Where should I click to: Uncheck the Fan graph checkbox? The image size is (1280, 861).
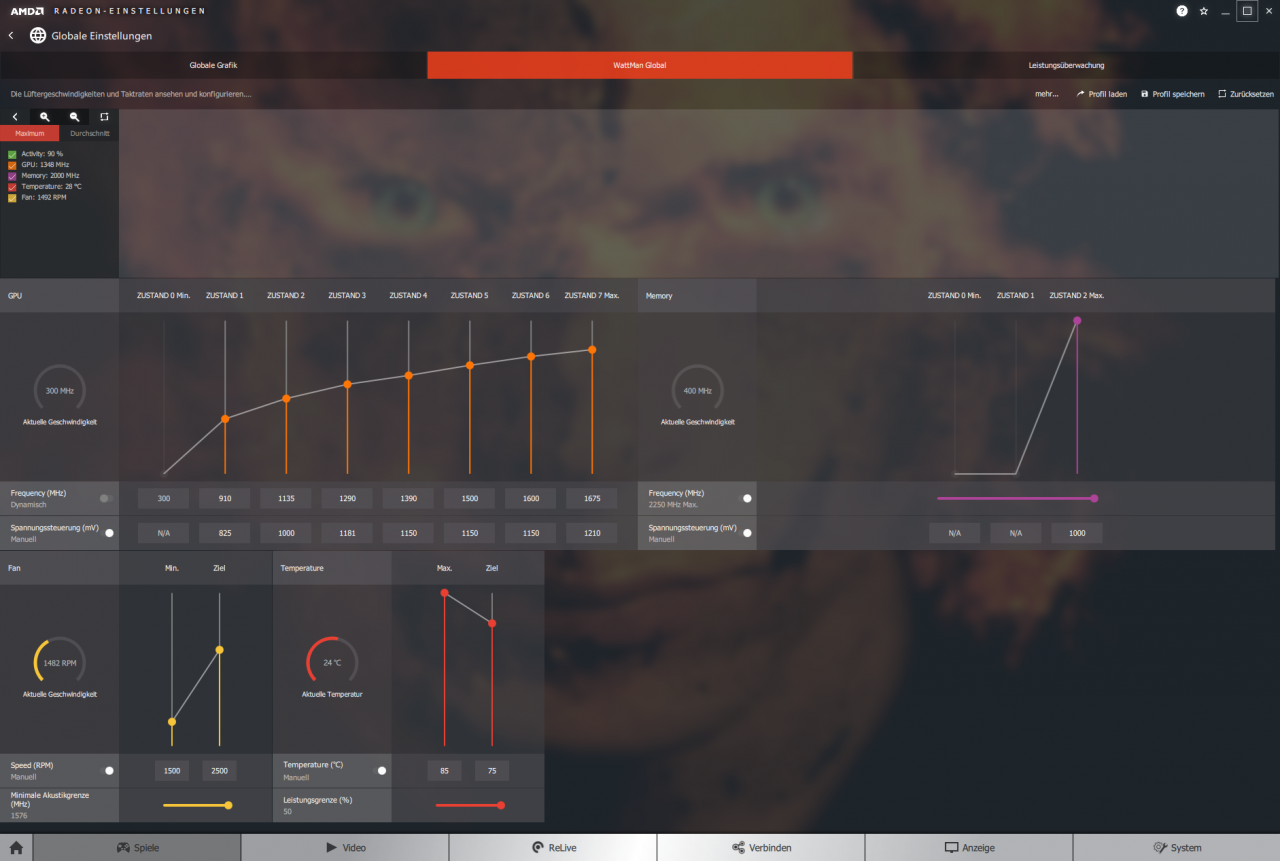12,198
